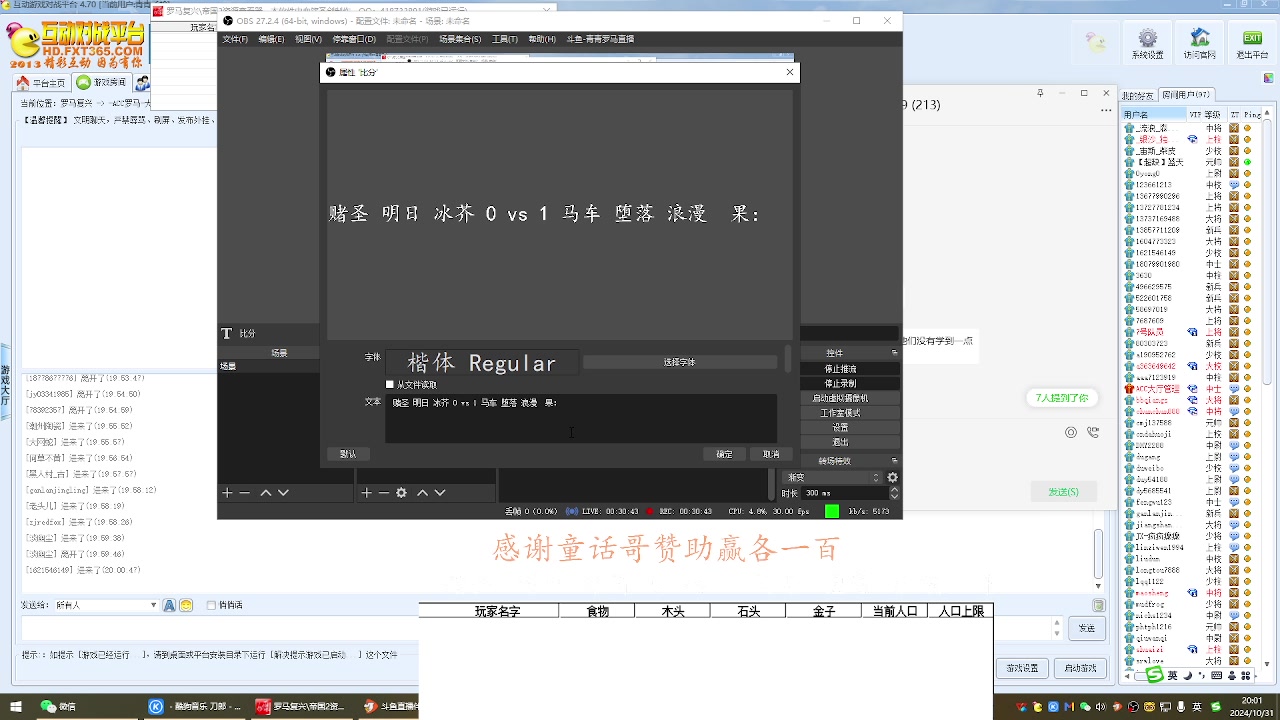Image resolution: width=1280 pixels, height=720 pixels.
Task: Click the properties dialog vertical scrollbar
Action: 788,360
